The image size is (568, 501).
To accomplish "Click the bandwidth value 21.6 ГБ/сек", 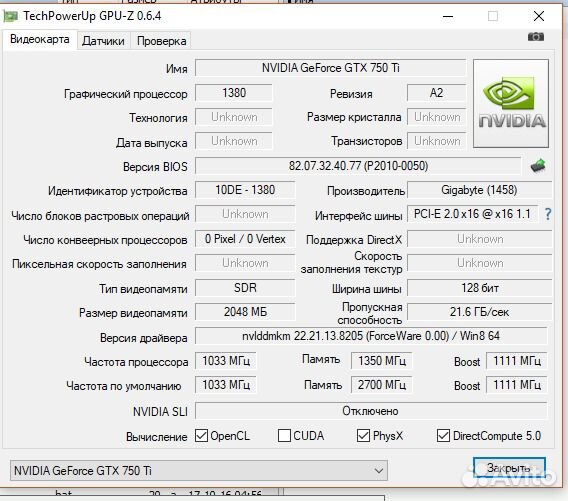I will 479,312.
